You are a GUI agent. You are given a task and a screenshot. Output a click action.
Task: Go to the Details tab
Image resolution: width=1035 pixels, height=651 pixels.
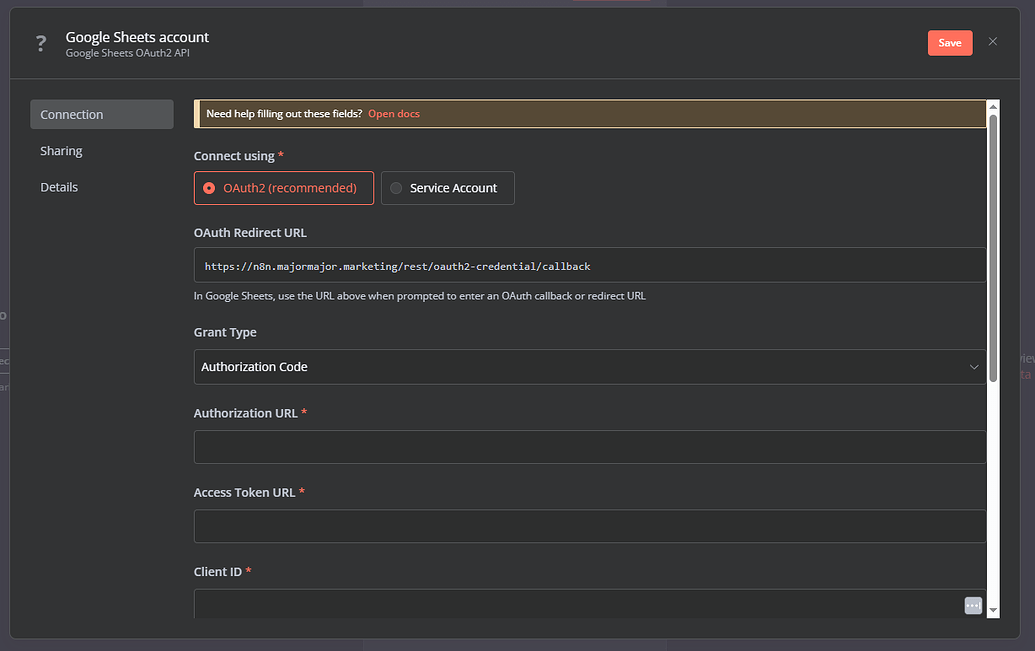coord(59,187)
